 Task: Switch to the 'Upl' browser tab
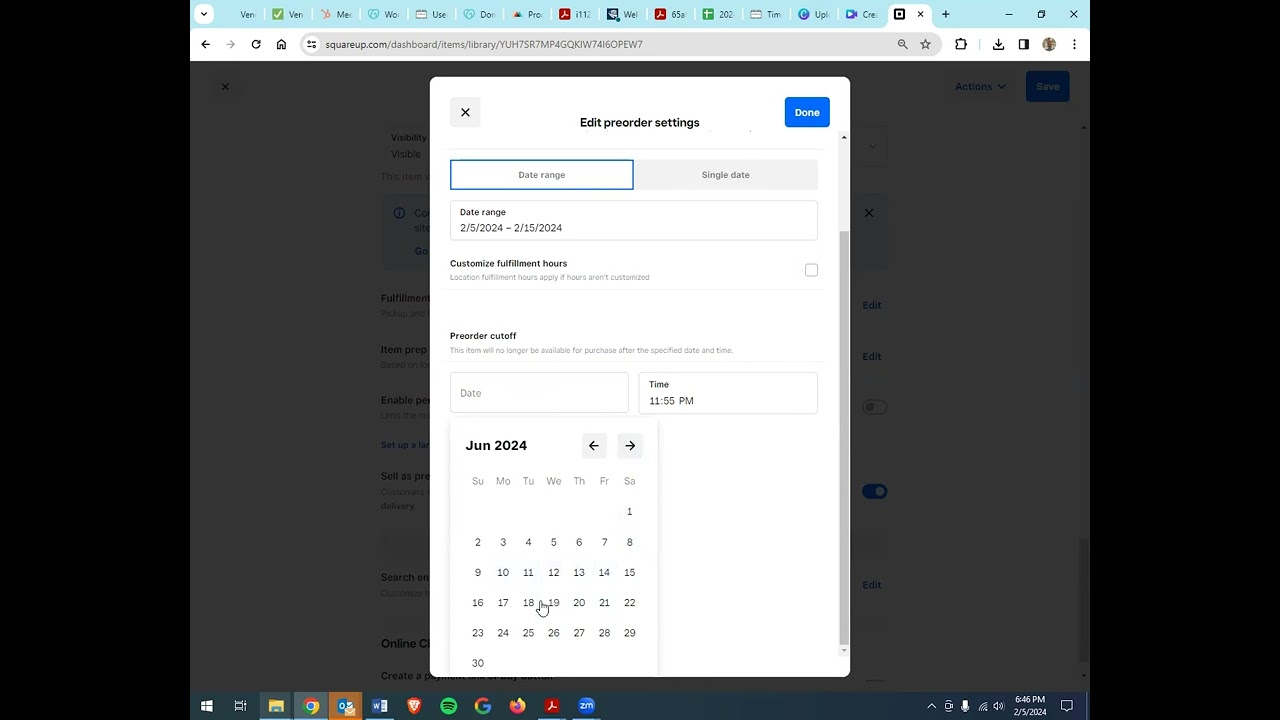[x=814, y=14]
